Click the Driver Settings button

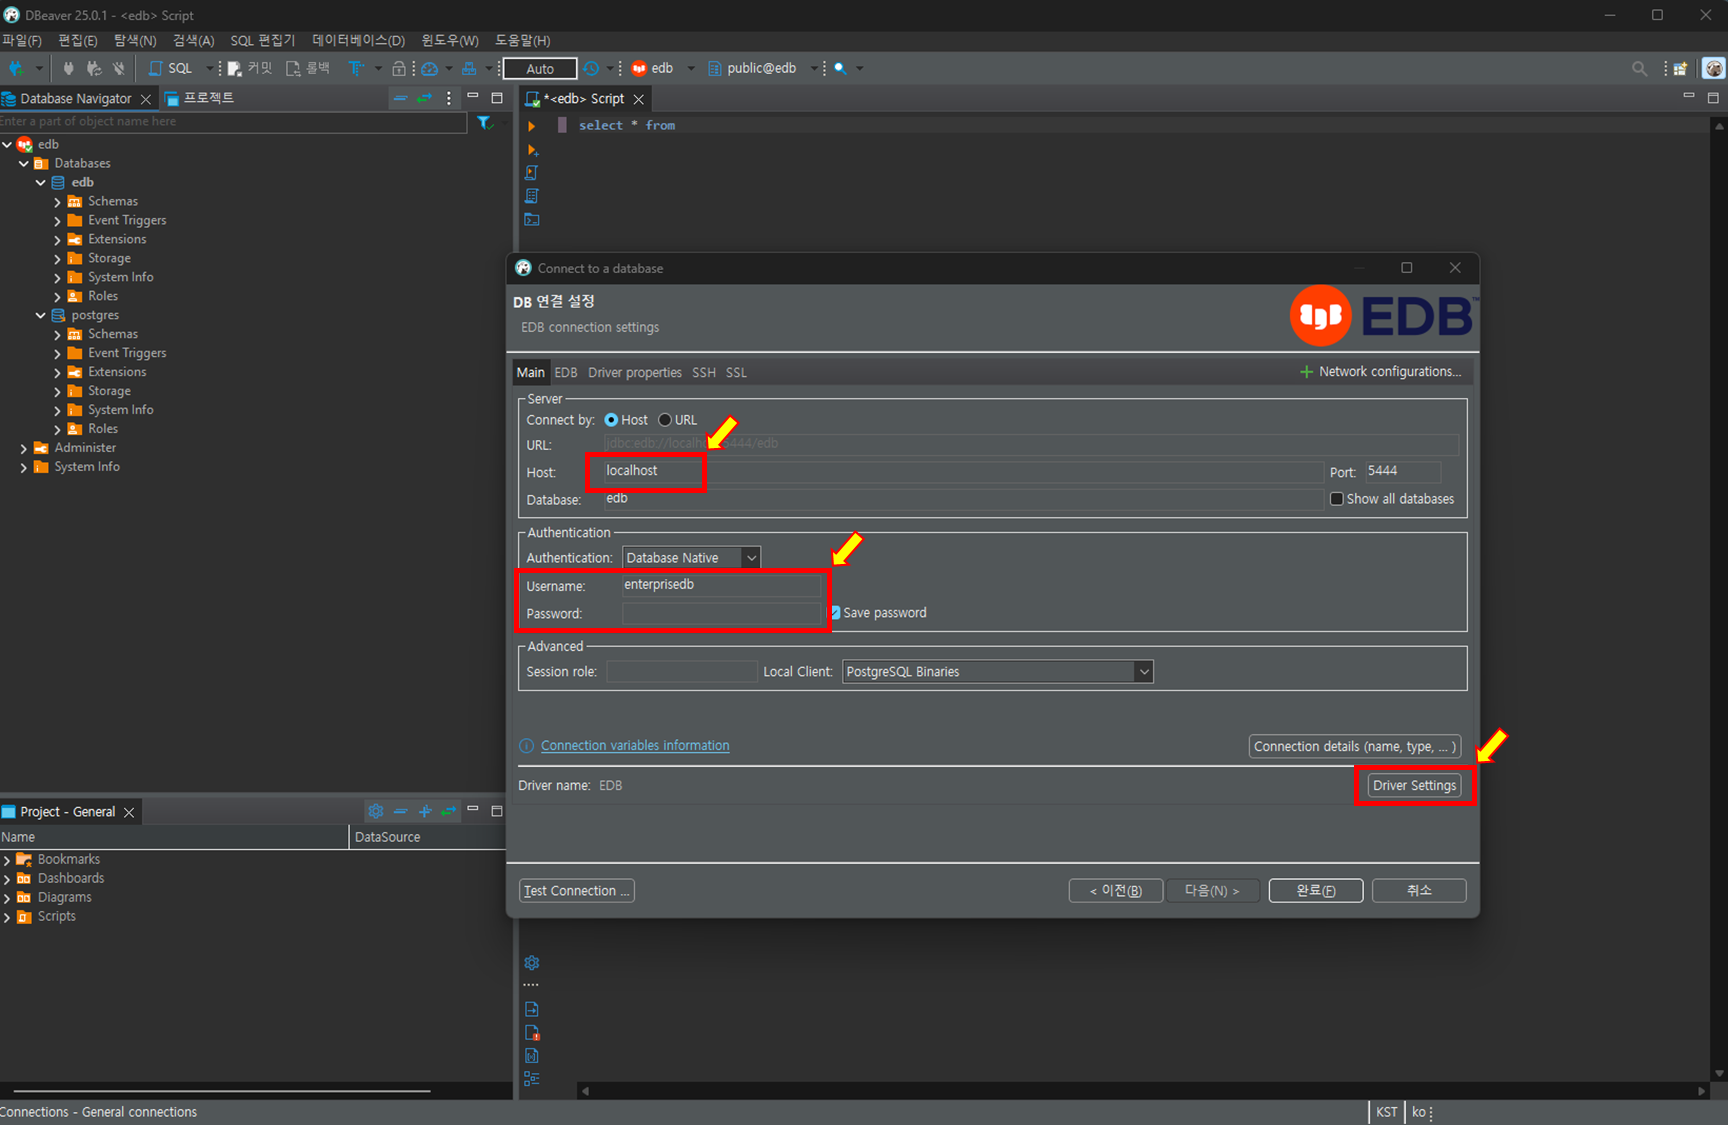pos(1414,786)
